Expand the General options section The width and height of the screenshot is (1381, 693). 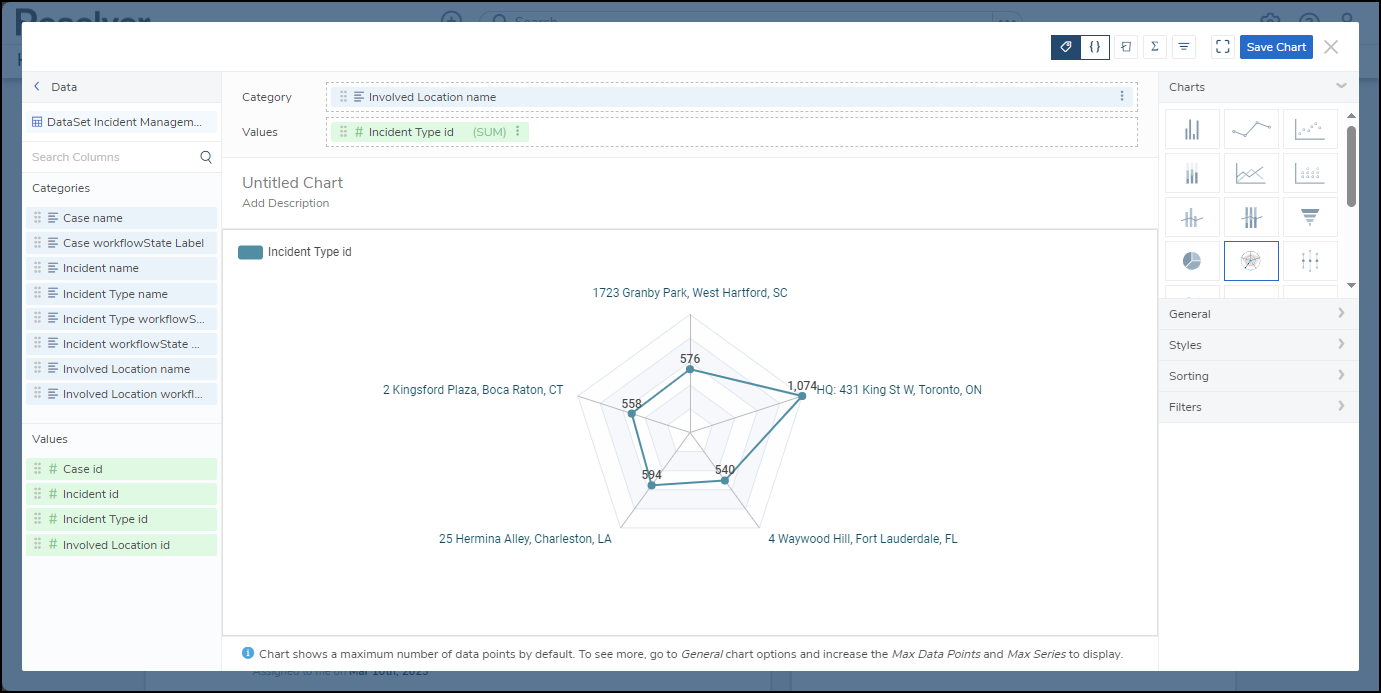click(1258, 314)
